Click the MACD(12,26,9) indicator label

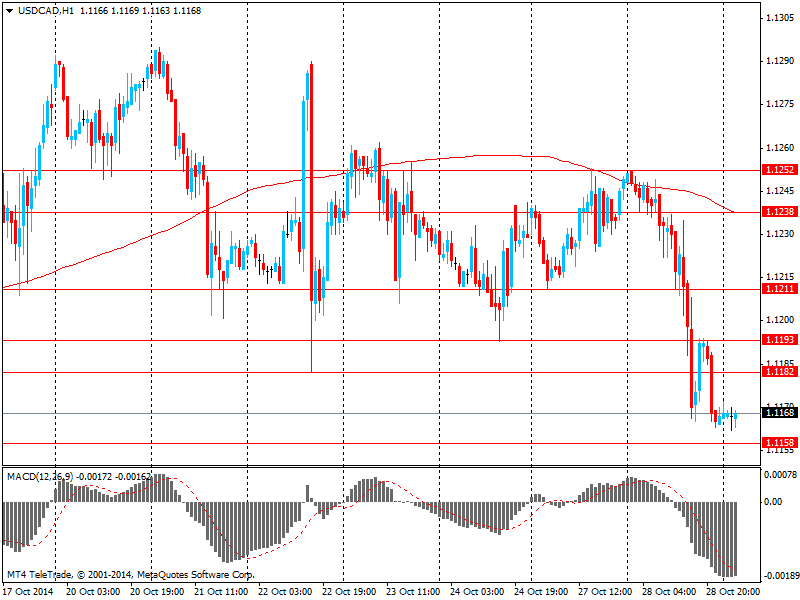point(42,477)
